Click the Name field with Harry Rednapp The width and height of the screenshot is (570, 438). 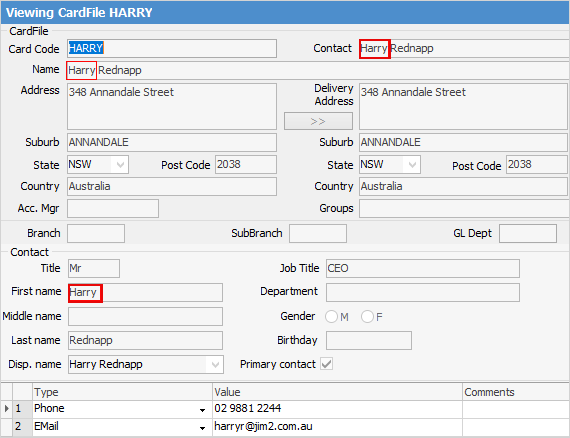click(x=318, y=70)
